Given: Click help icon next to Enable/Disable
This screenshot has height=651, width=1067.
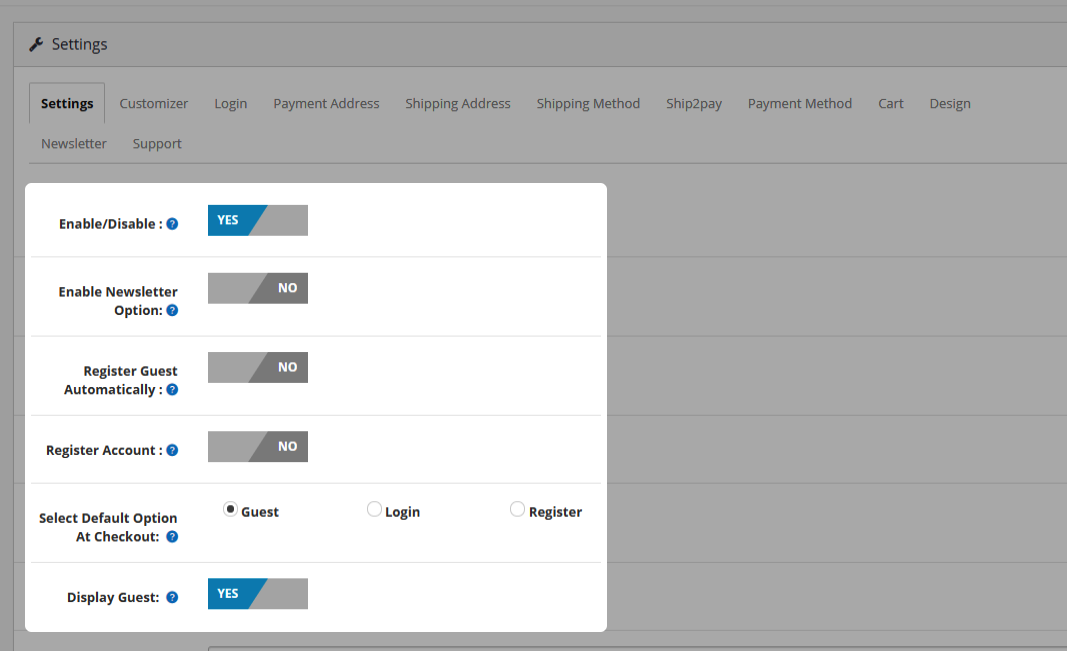Looking at the screenshot, I should 172,224.
